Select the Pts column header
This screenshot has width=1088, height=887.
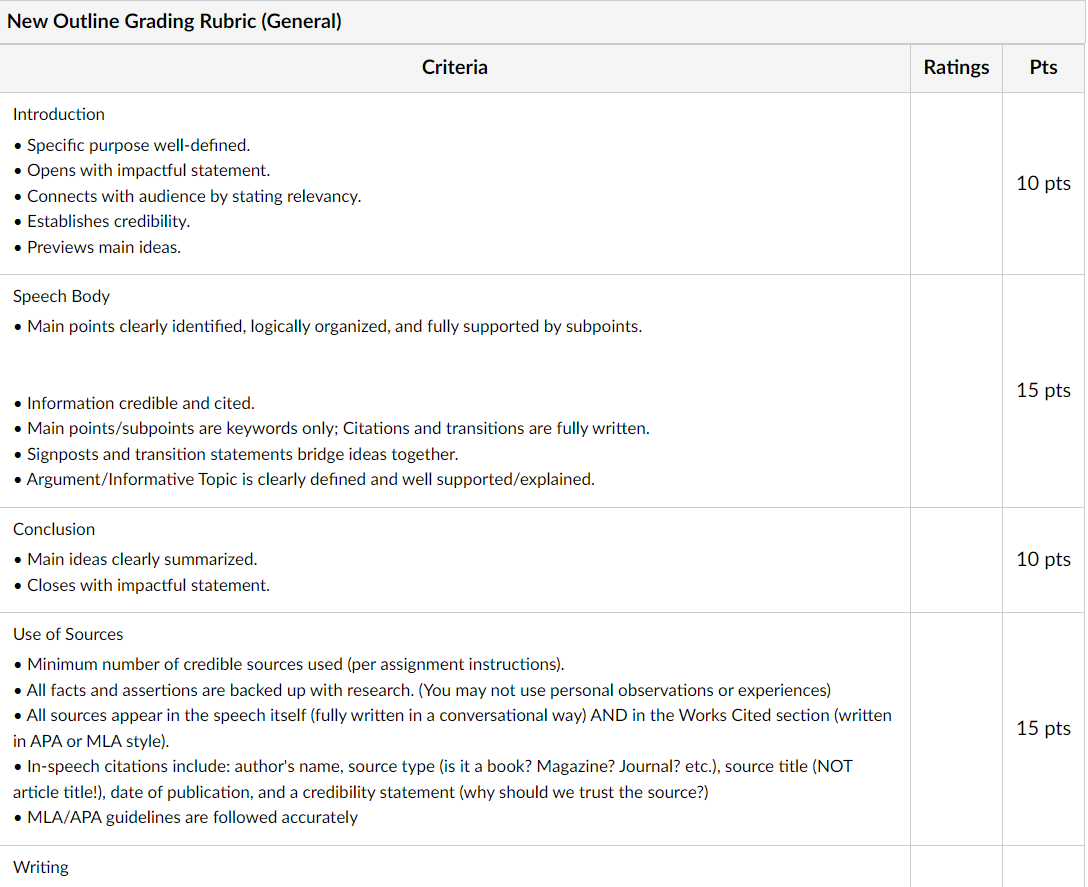pyautogui.click(x=1043, y=67)
